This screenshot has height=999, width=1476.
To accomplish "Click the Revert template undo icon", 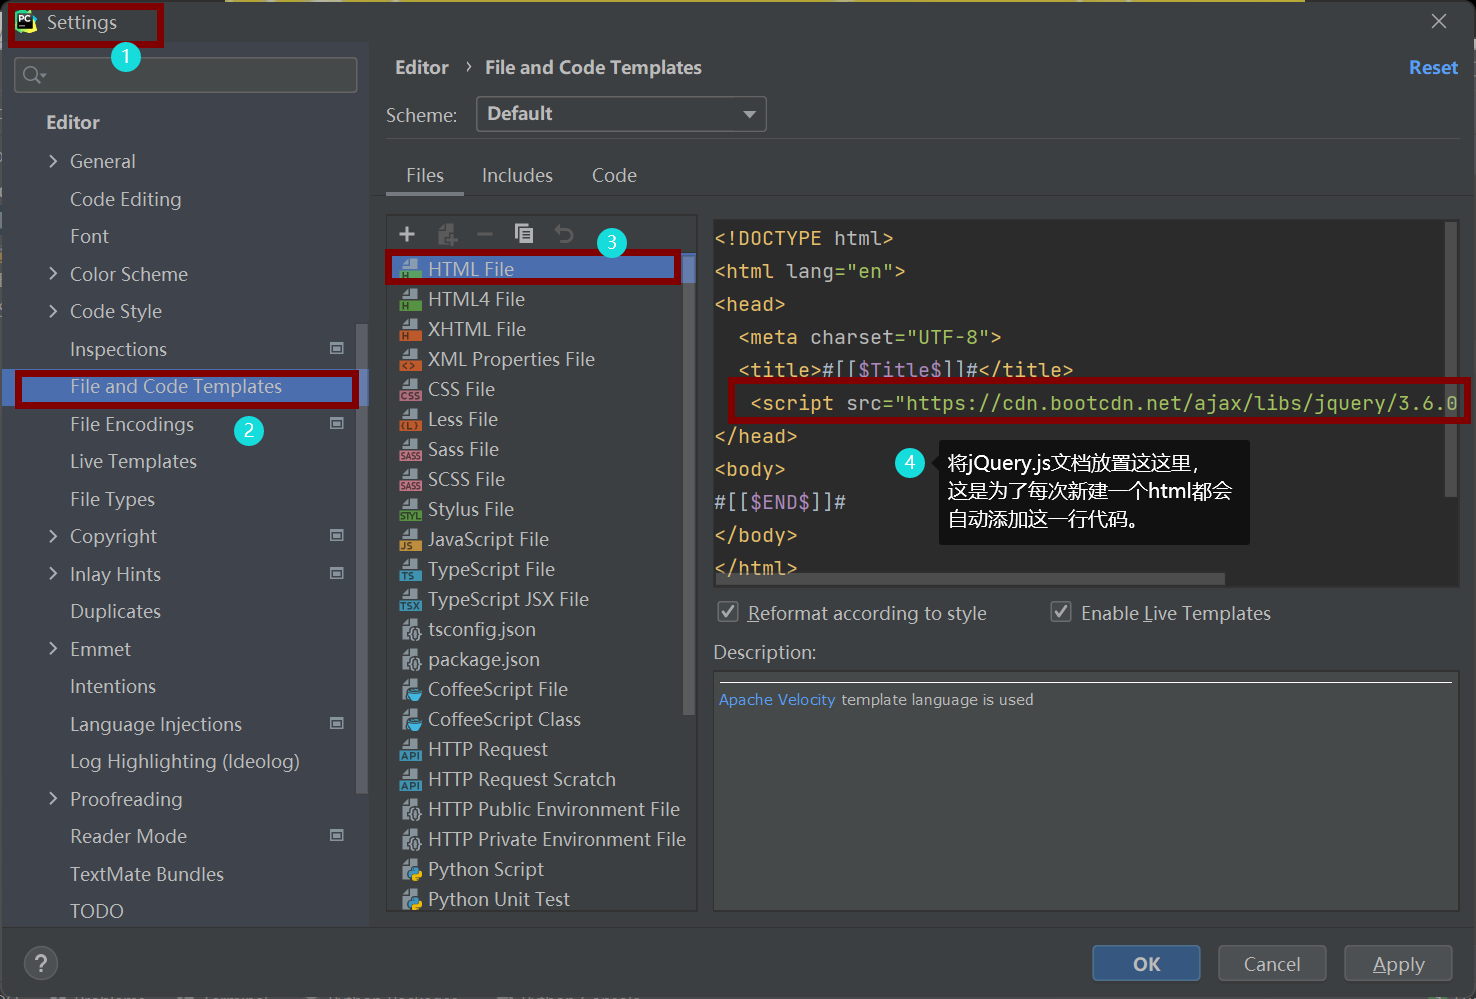I will pyautogui.click(x=564, y=234).
